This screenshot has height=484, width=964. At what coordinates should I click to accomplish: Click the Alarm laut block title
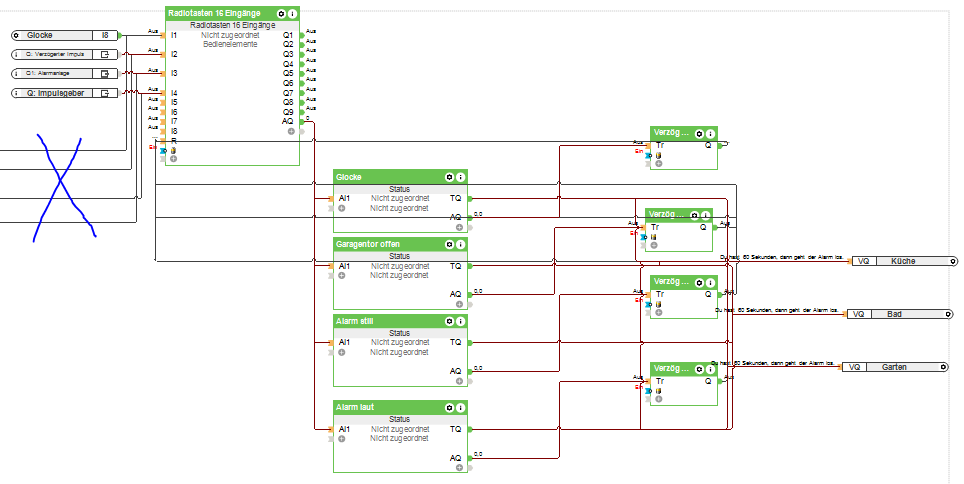355,407
